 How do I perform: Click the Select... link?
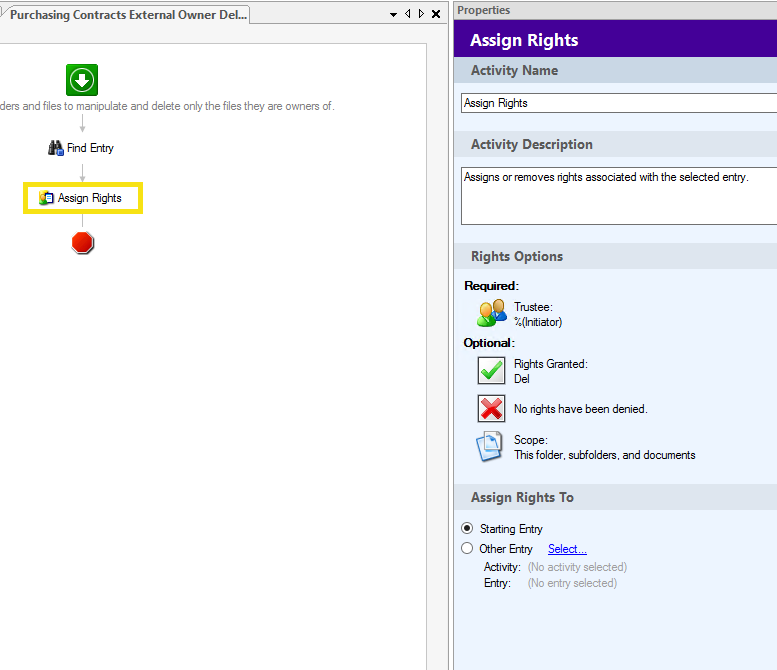pos(567,549)
